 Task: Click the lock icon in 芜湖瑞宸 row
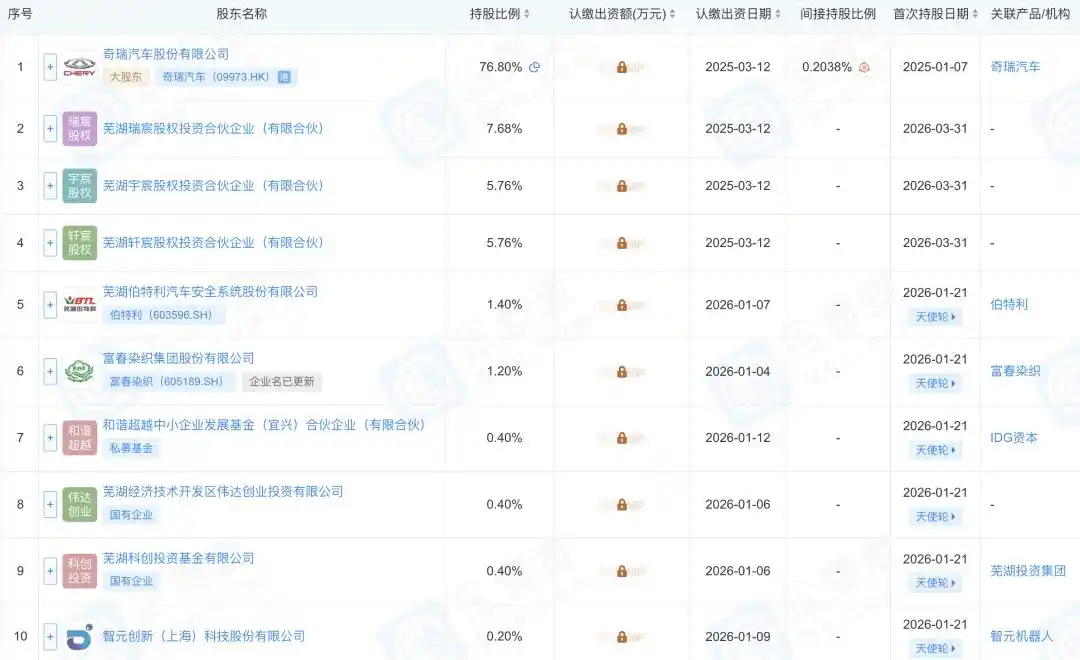621,129
